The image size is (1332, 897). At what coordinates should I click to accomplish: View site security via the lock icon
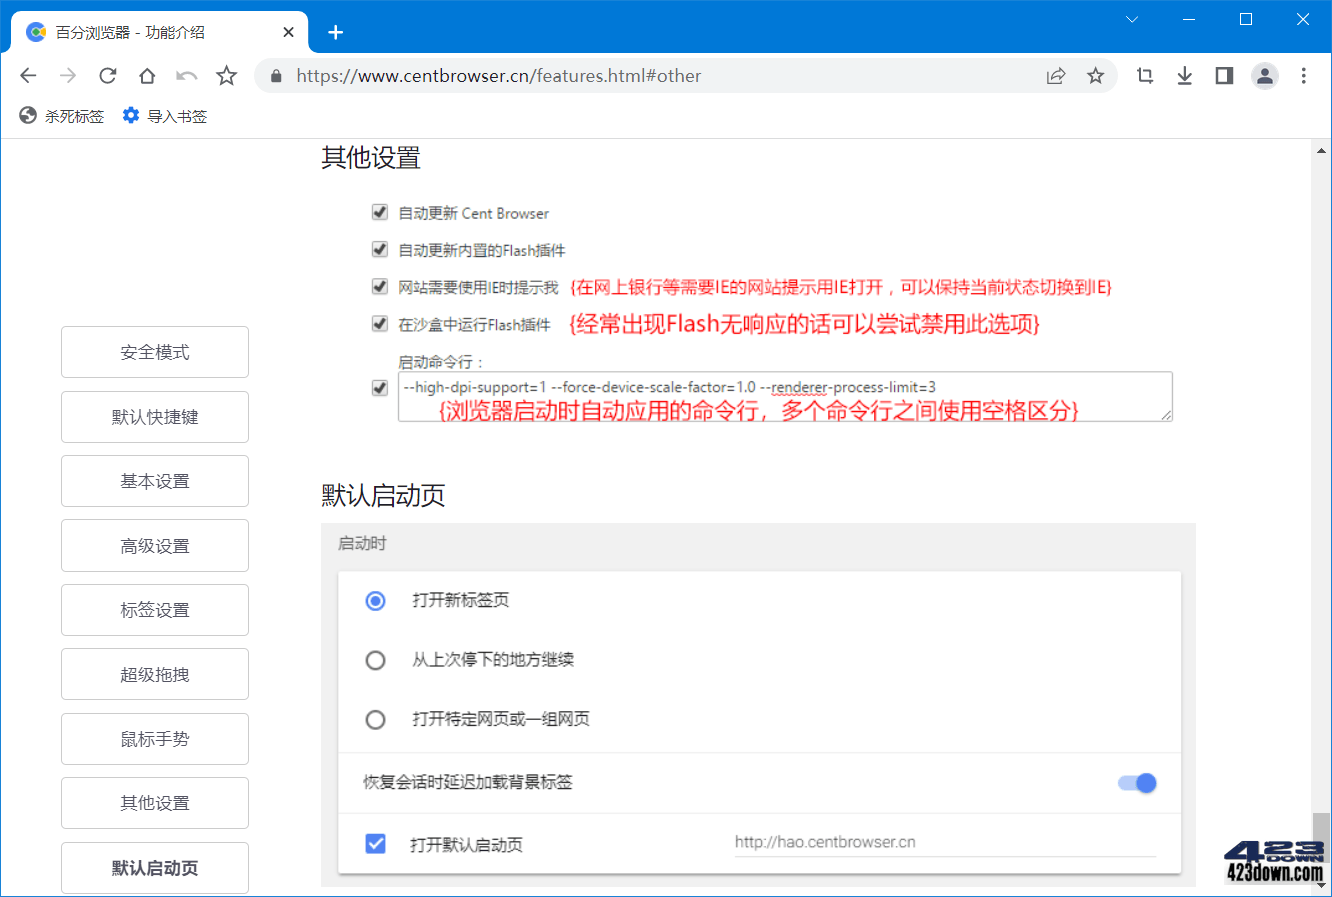(276, 75)
